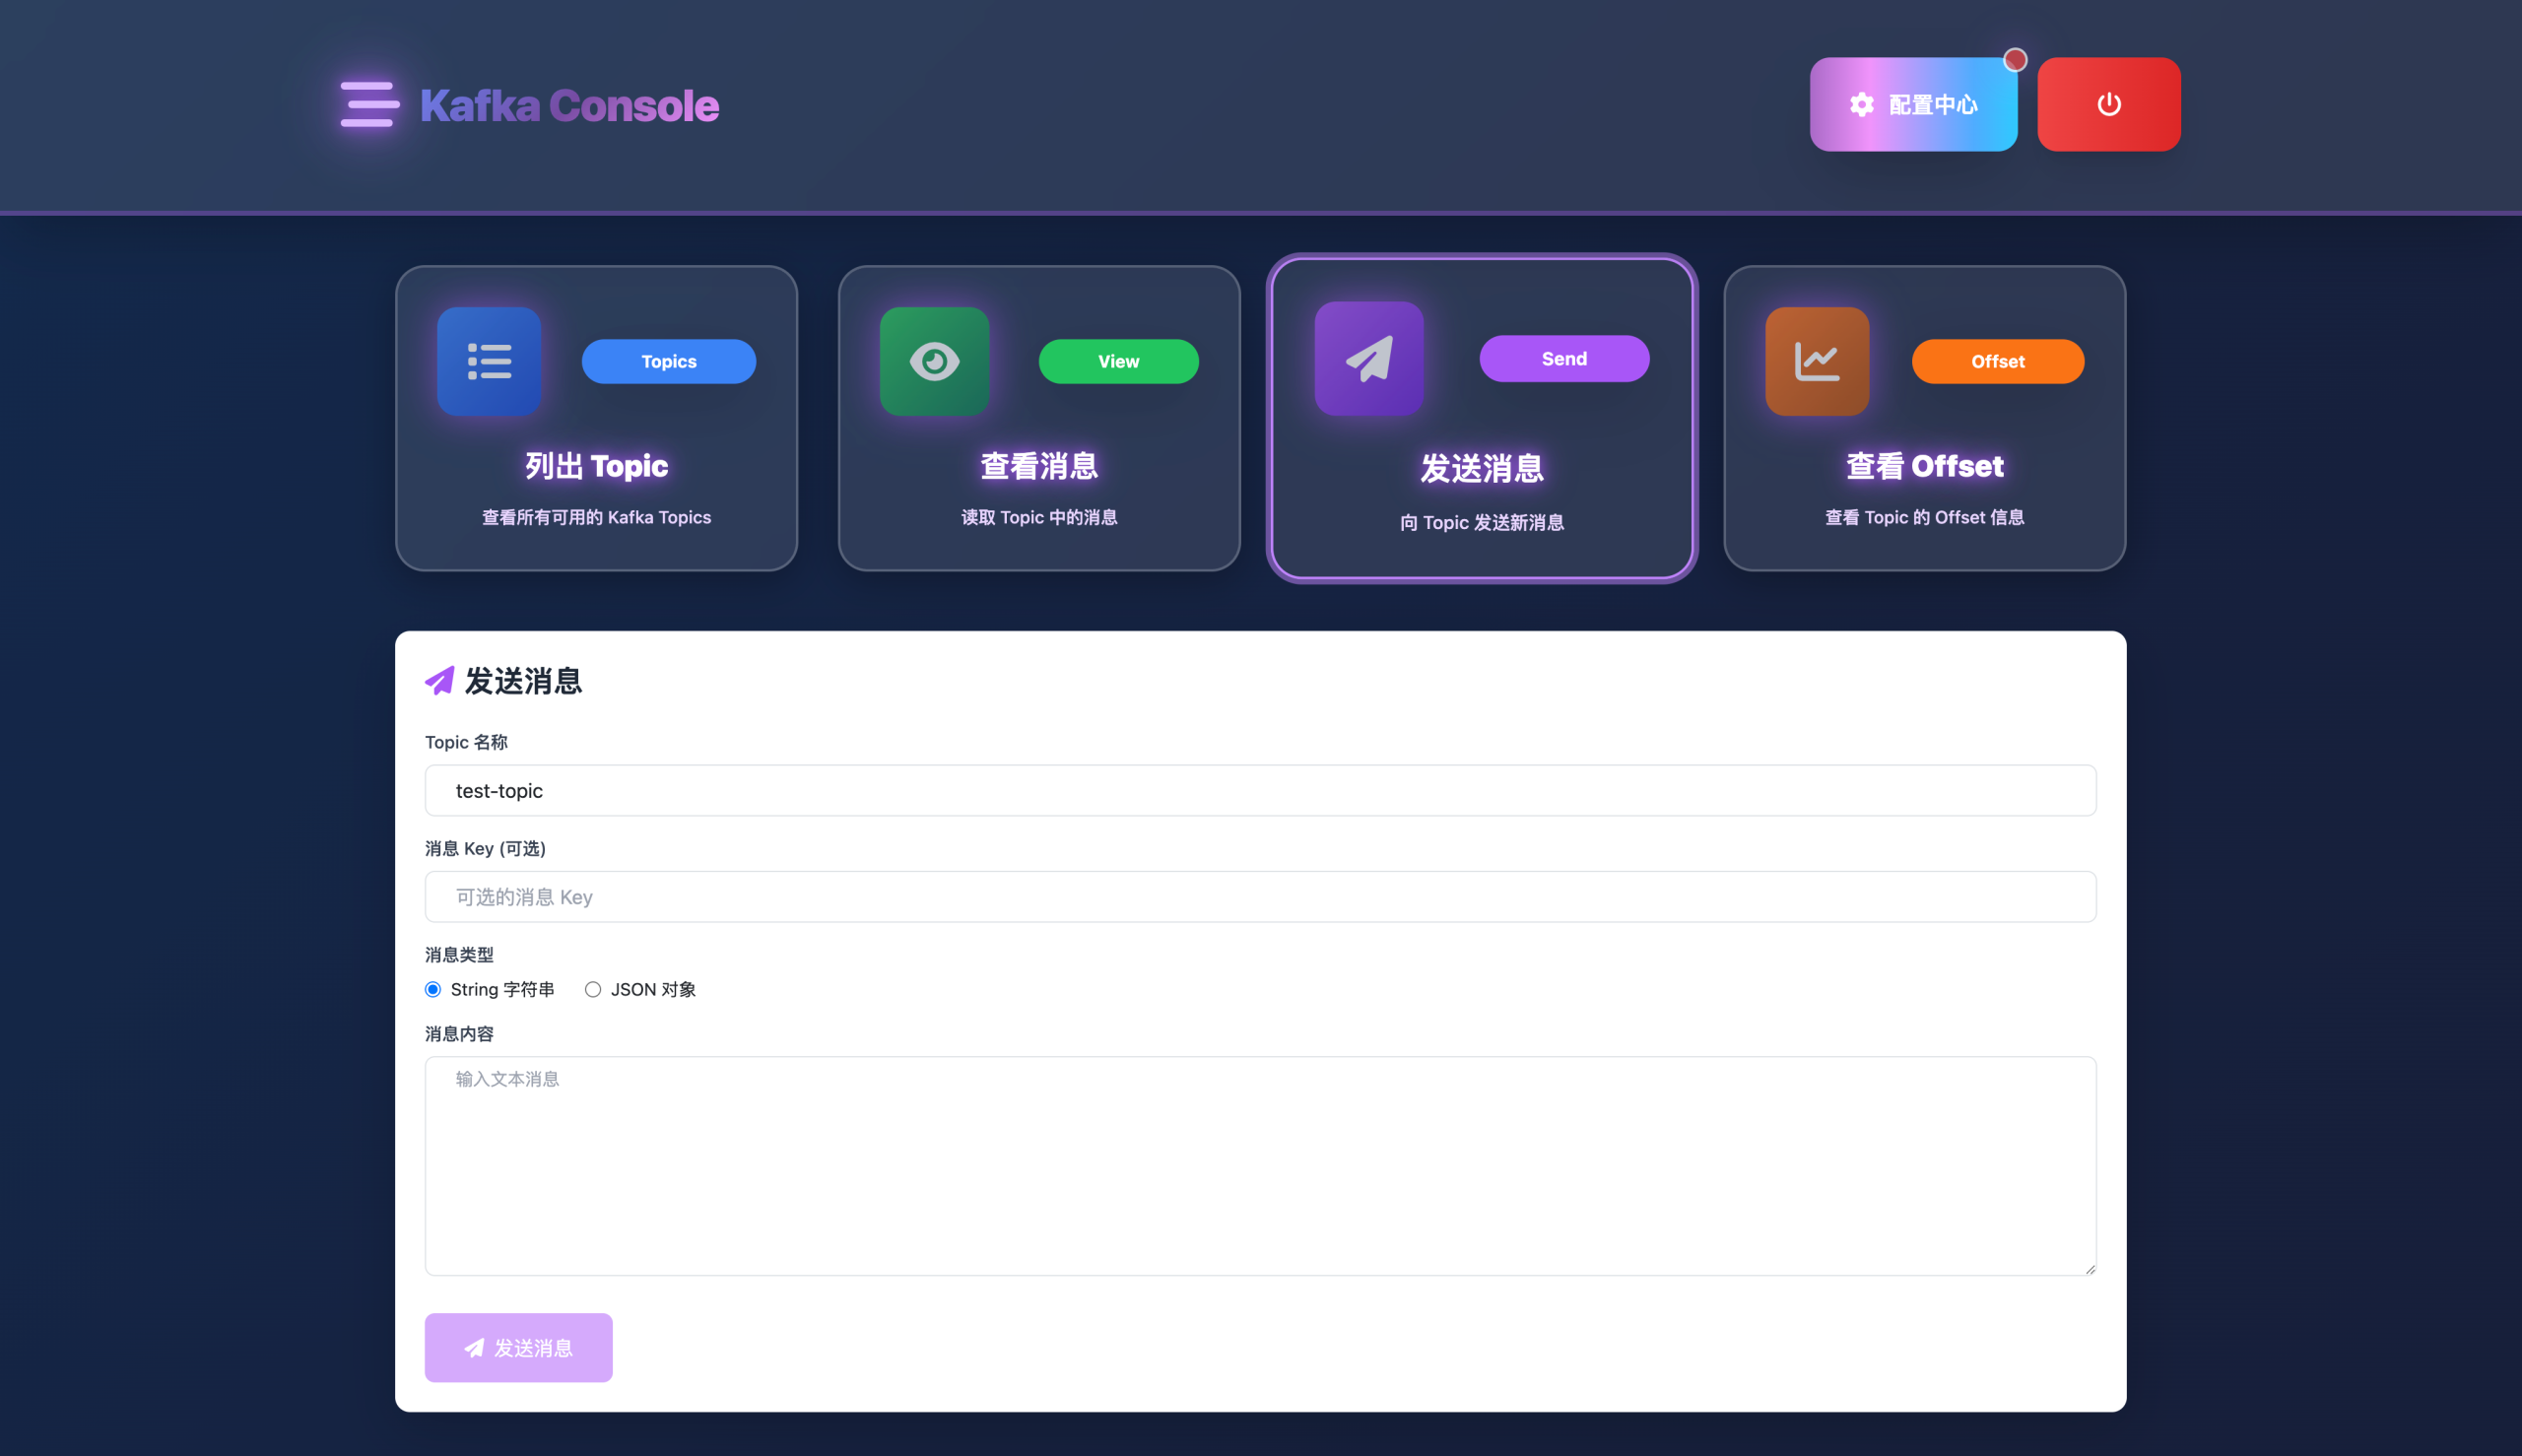The width and height of the screenshot is (2522, 1456).
Task: Click the Topic 名称 input with test-topic
Action: point(1260,790)
